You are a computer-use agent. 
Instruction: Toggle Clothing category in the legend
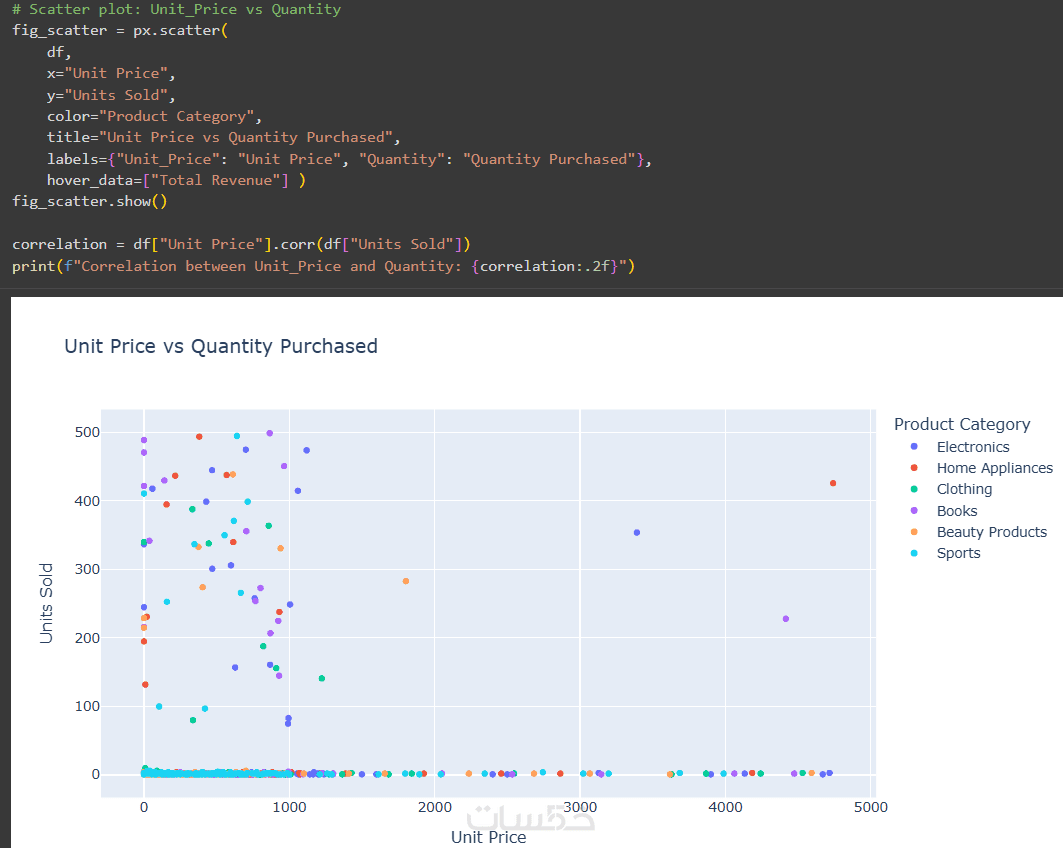(964, 489)
